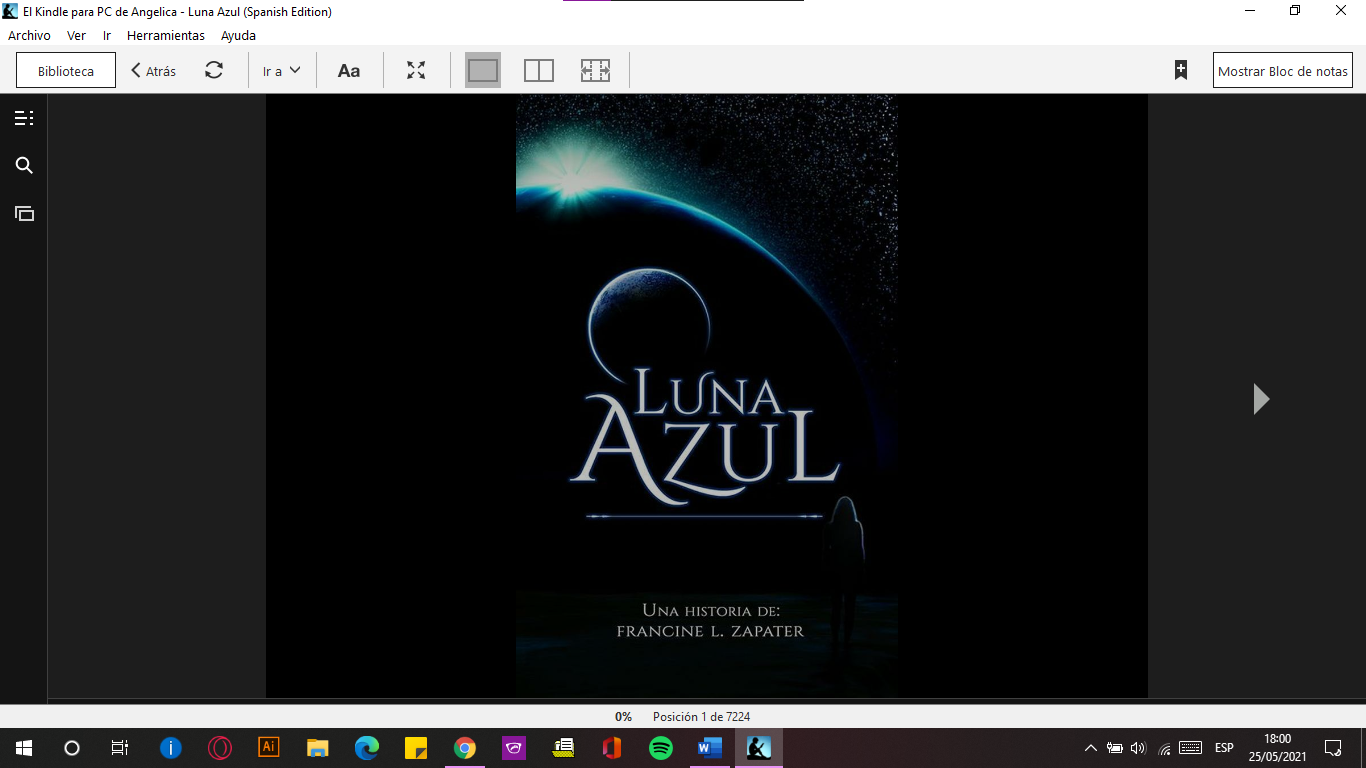1366x768 pixels.
Task: Enter full screen reading mode
Action: [416, 71]
